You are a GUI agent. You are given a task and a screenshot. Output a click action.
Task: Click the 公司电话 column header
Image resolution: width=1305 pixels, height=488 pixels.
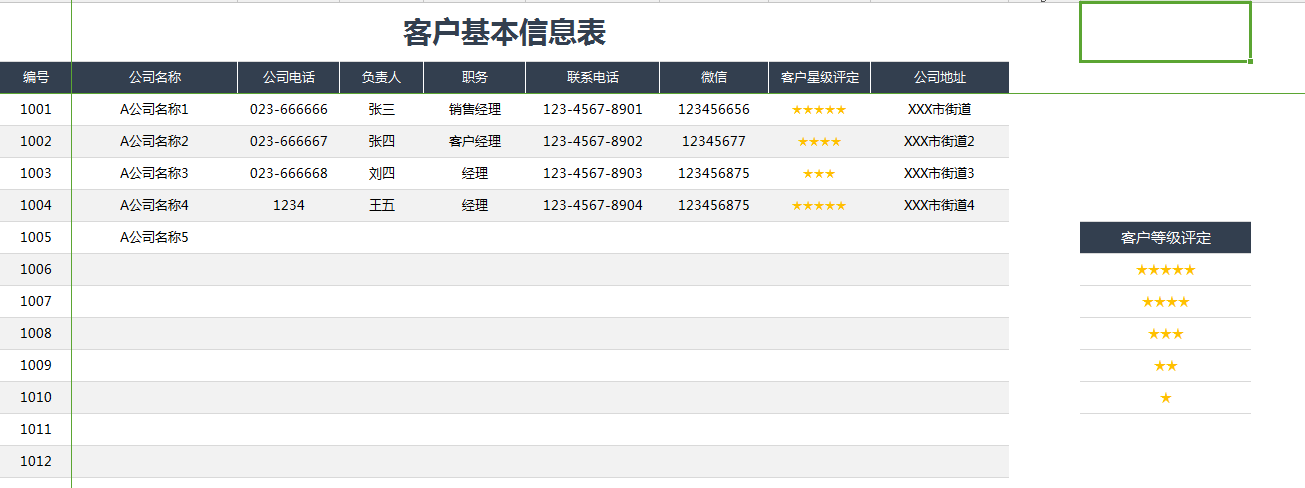point(289,77)
